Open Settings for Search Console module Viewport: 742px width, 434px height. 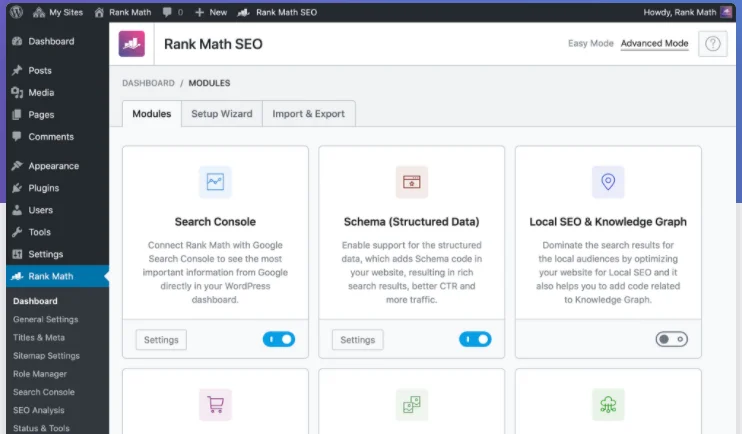click(x=161, y=340)
